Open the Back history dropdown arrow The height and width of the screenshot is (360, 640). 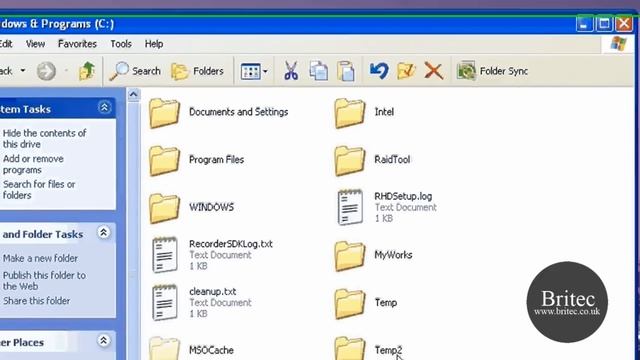coord(23,71)
